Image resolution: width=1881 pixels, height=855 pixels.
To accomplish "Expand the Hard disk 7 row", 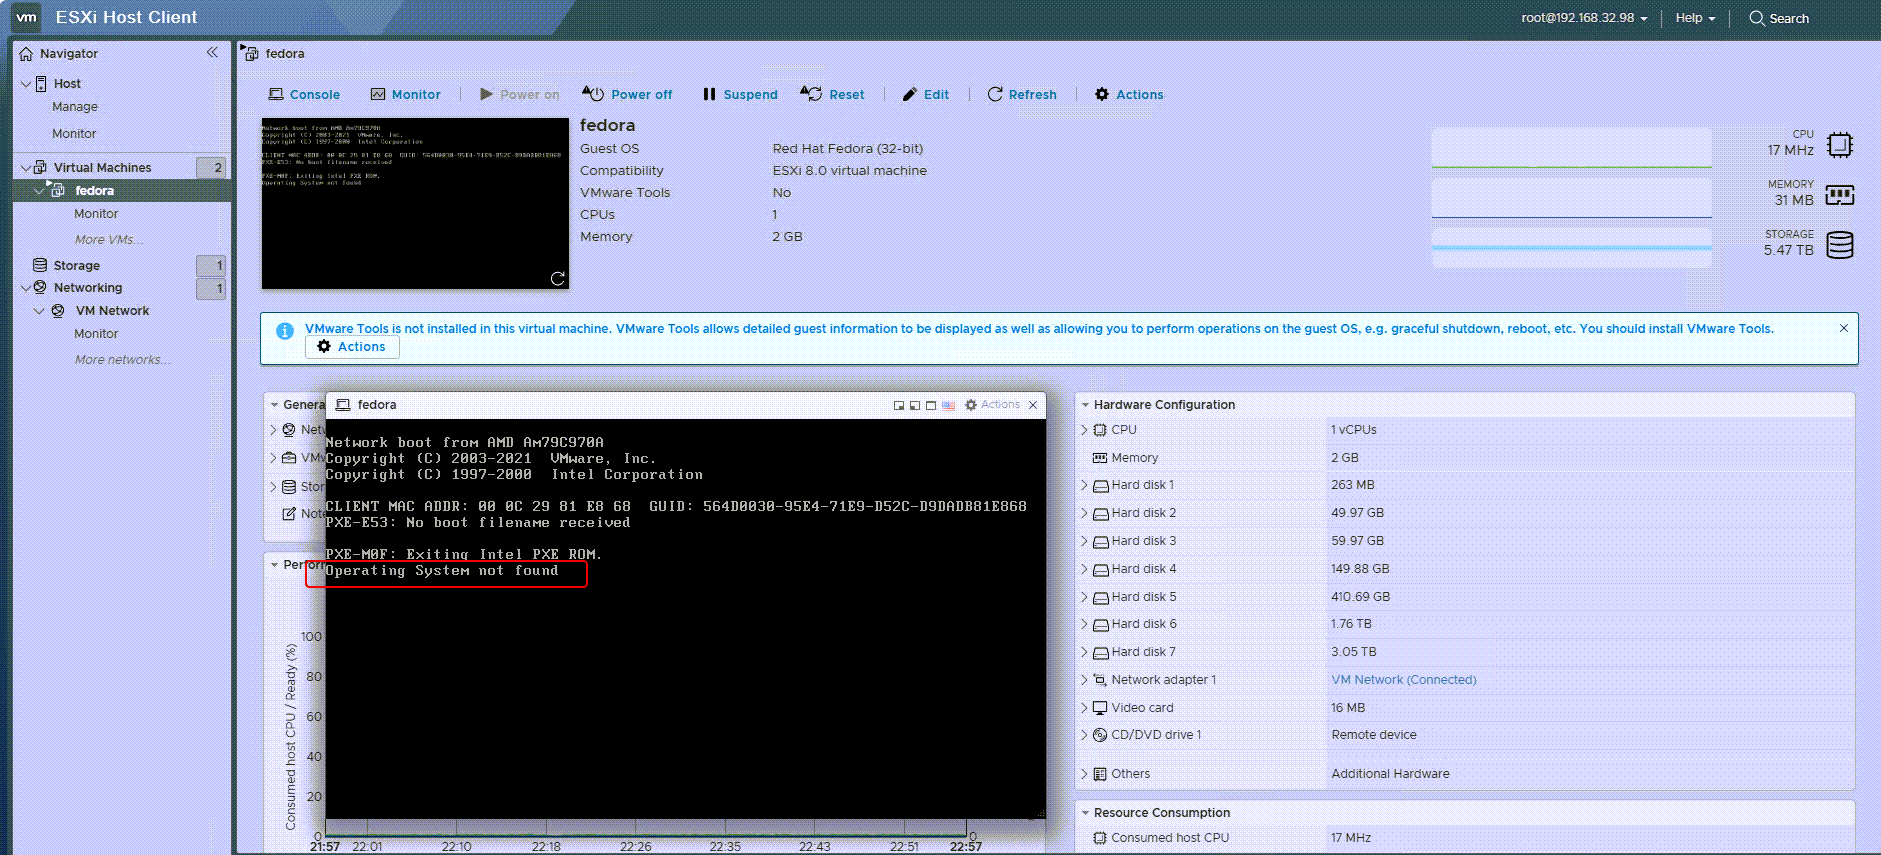I will point(1084,652).
